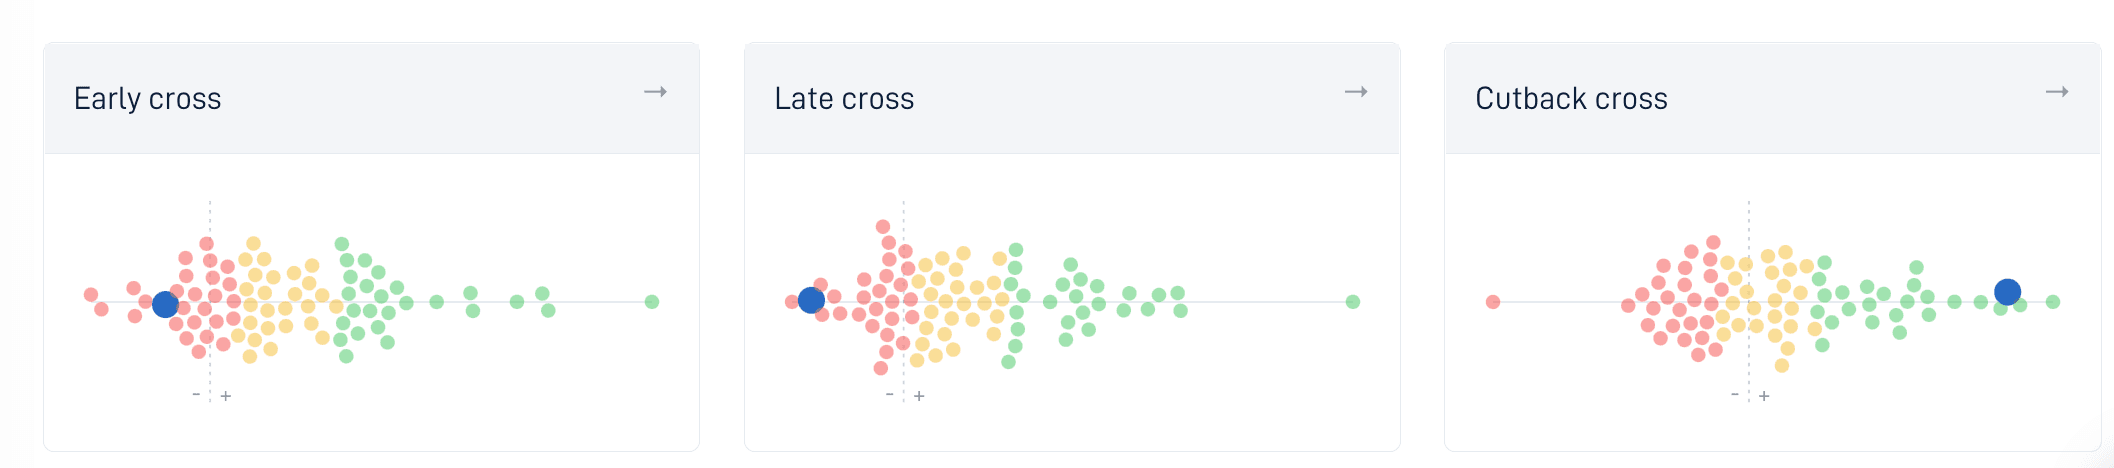Click the minus sign under Early cross chart
This screenshot has width=2114, height=468.
click(x=196, y=394)
